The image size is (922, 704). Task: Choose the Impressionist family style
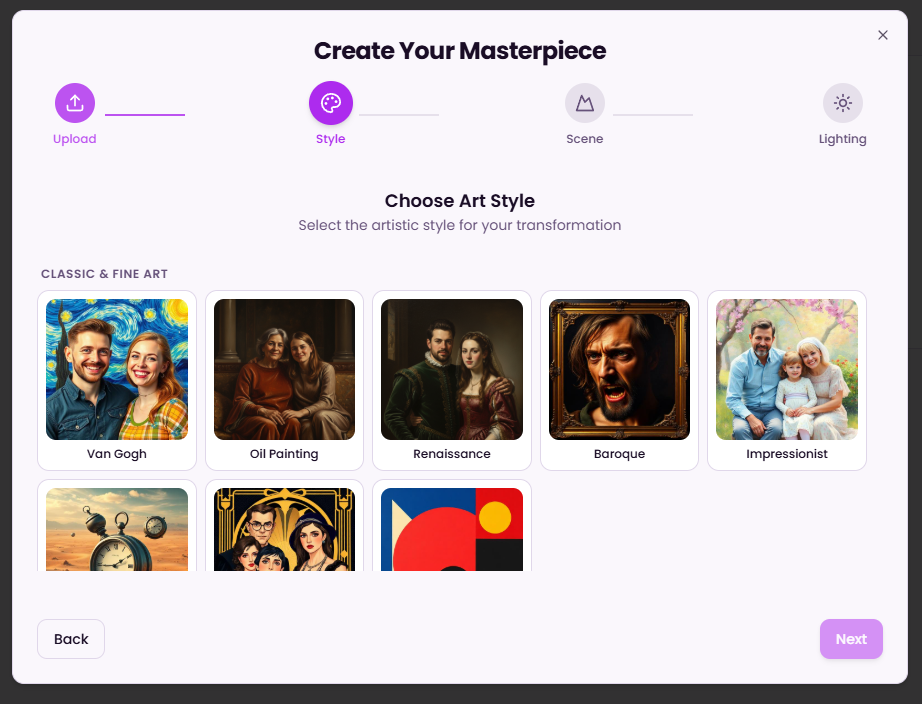tap(787, 370)
